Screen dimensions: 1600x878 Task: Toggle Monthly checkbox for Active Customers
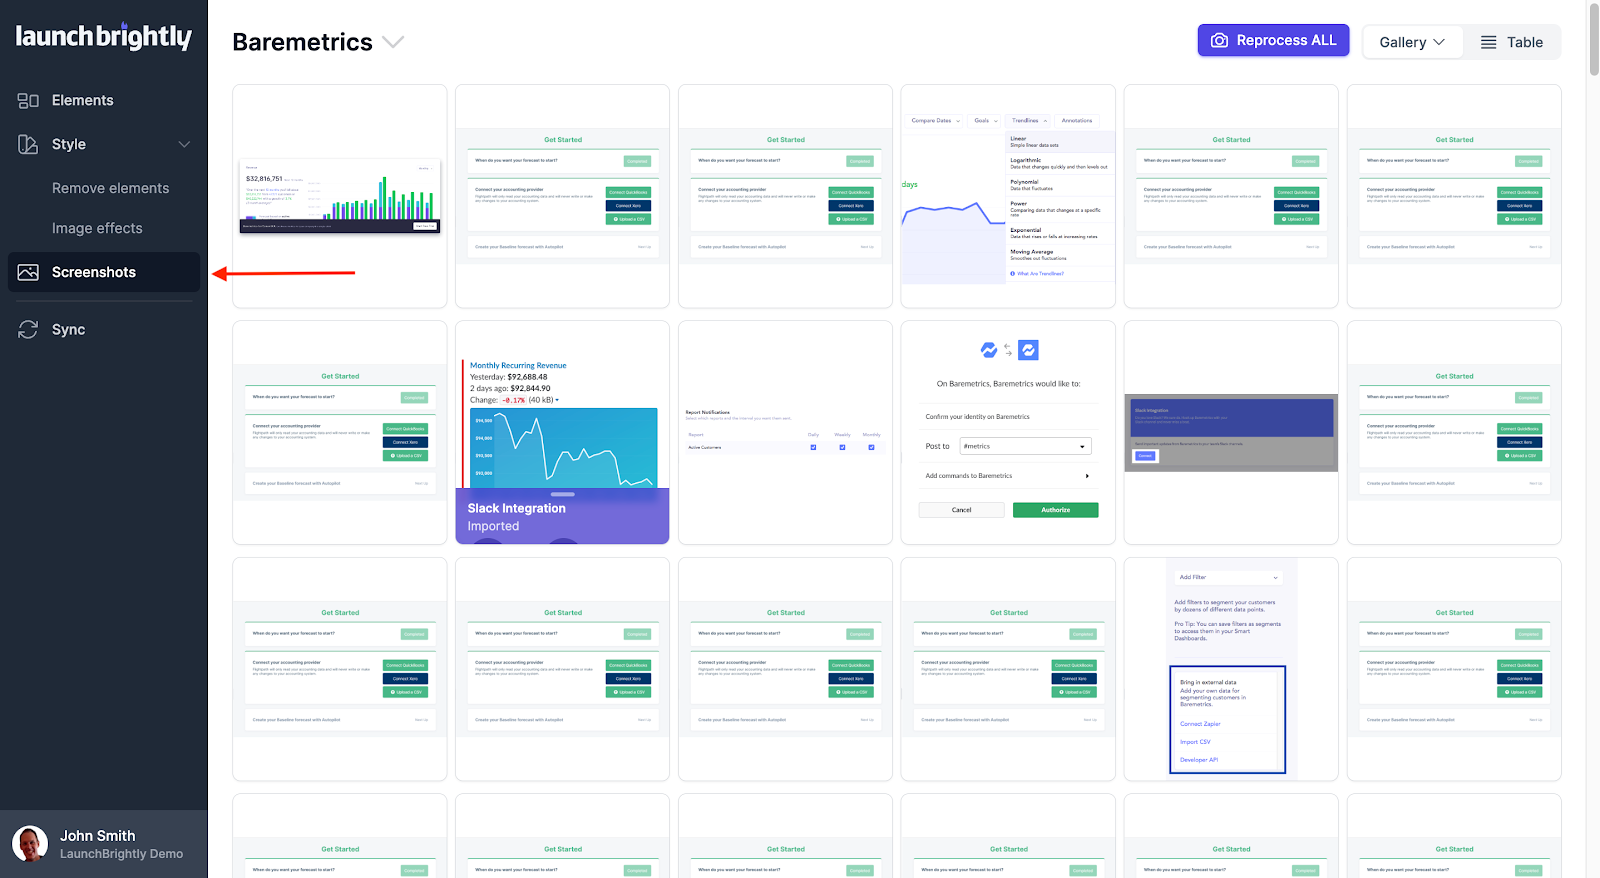pyautogui.click(x=871, y=447)
